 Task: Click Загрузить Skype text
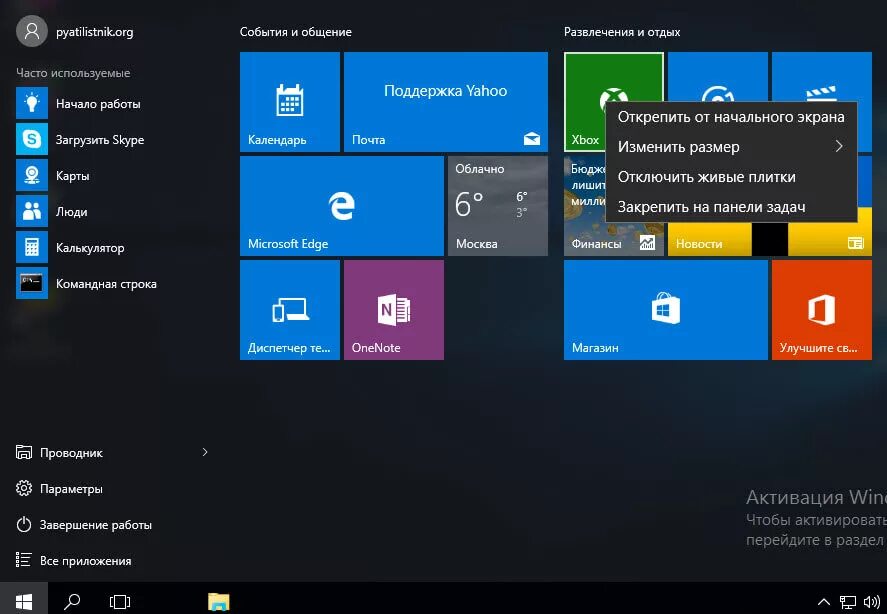100,140
